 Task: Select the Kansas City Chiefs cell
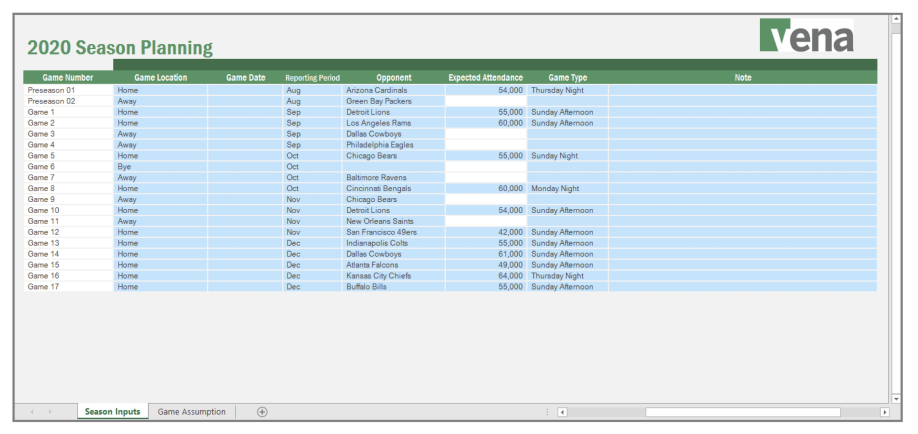393,276
